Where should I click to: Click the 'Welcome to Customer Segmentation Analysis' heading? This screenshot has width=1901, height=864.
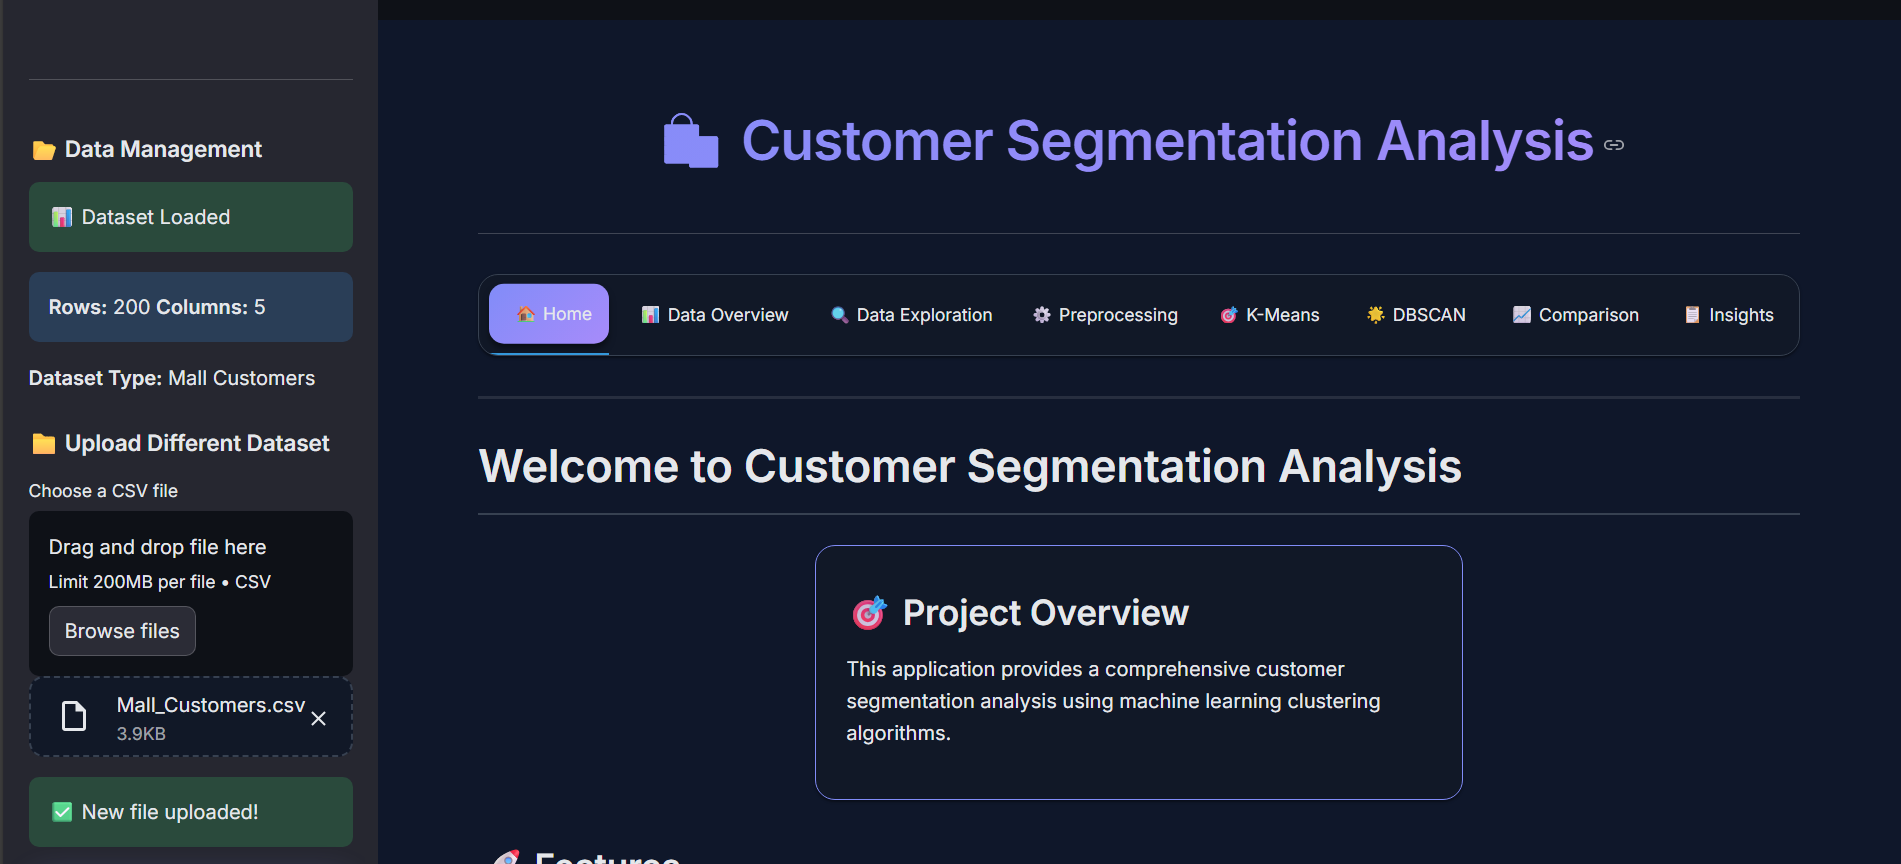(970, 467)
